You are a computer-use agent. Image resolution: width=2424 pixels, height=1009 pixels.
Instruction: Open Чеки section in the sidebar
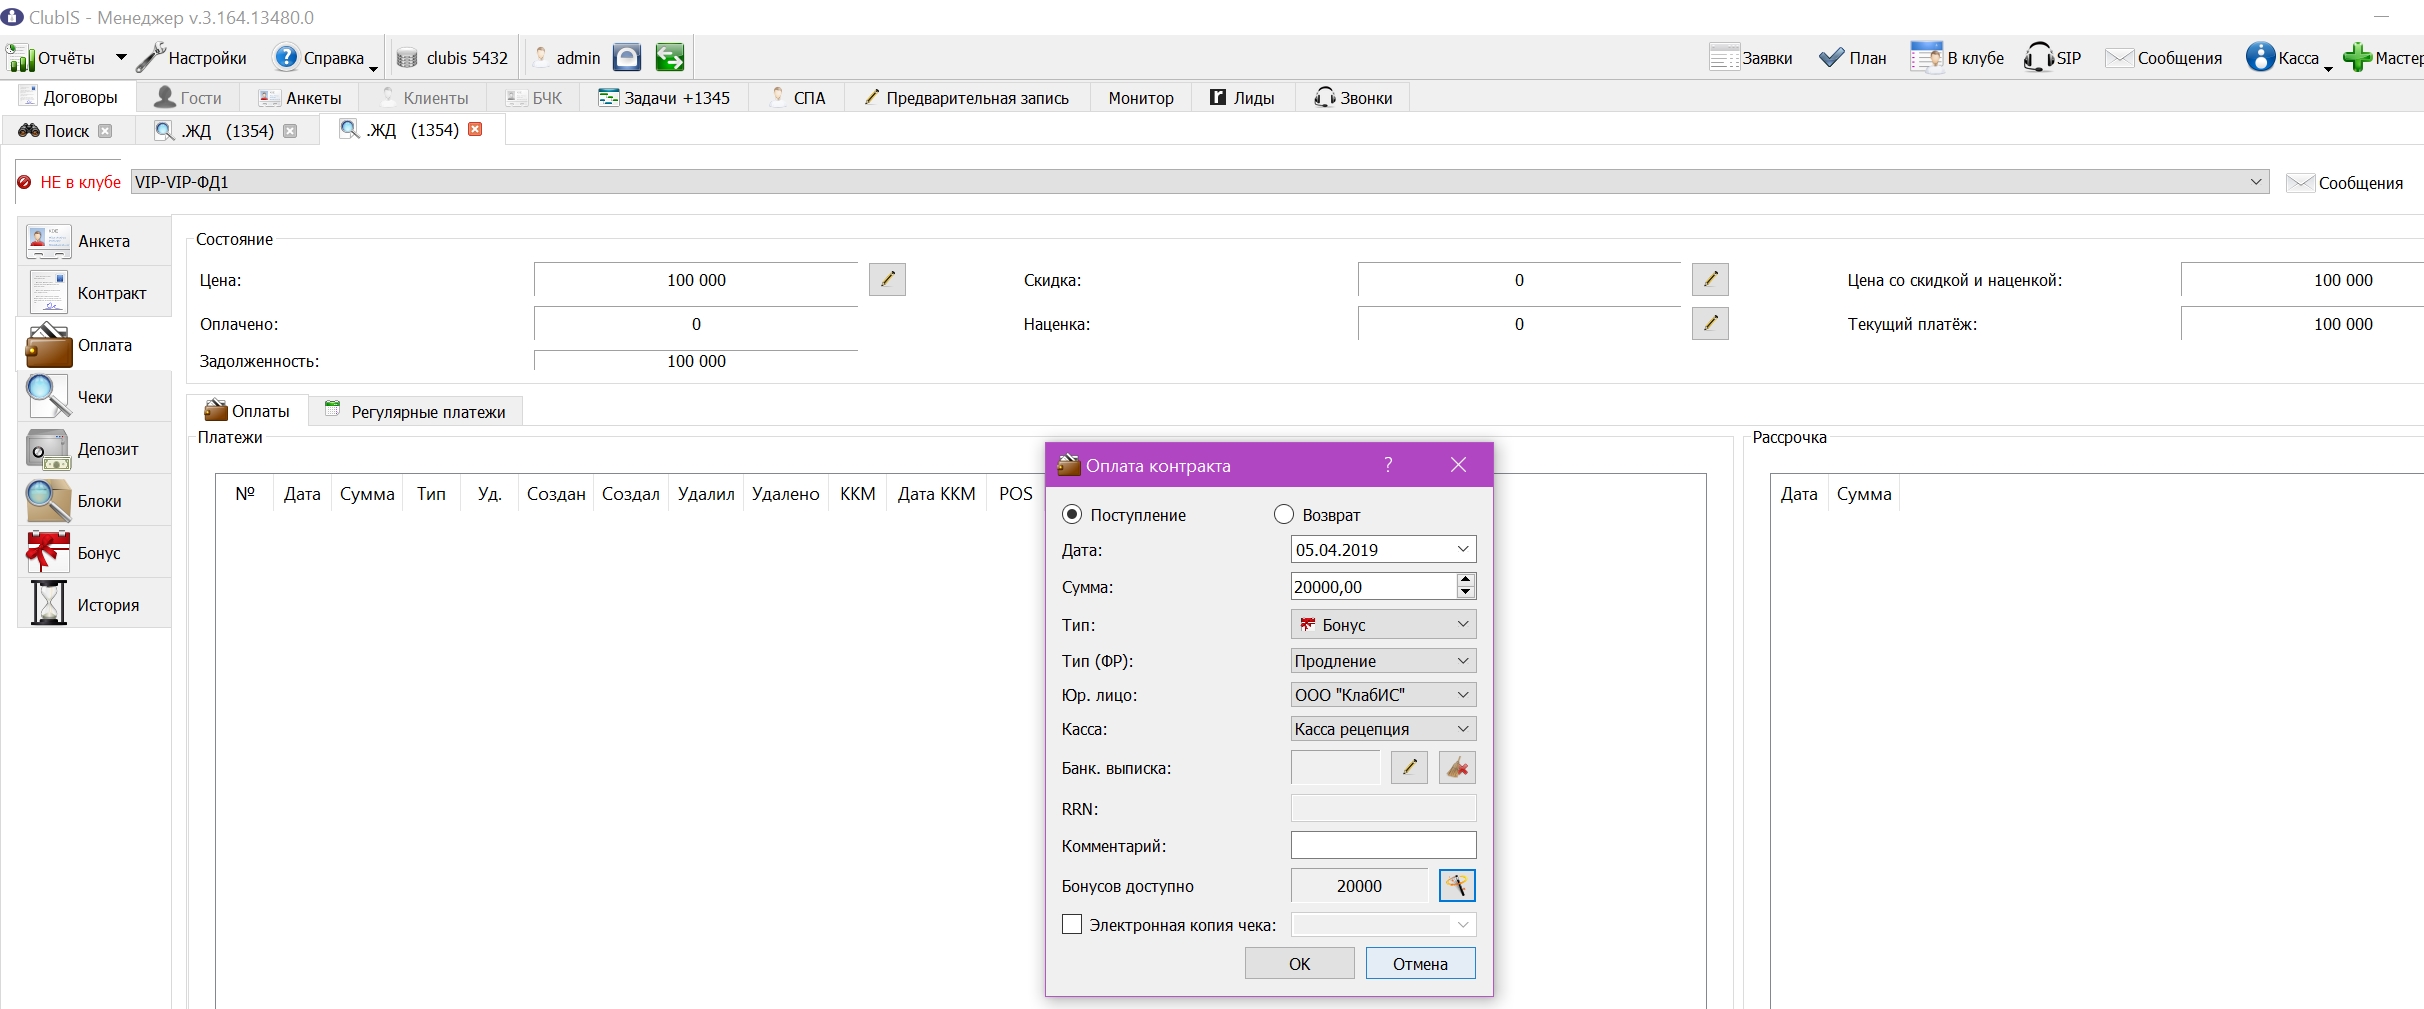click(x=94, y=397)
